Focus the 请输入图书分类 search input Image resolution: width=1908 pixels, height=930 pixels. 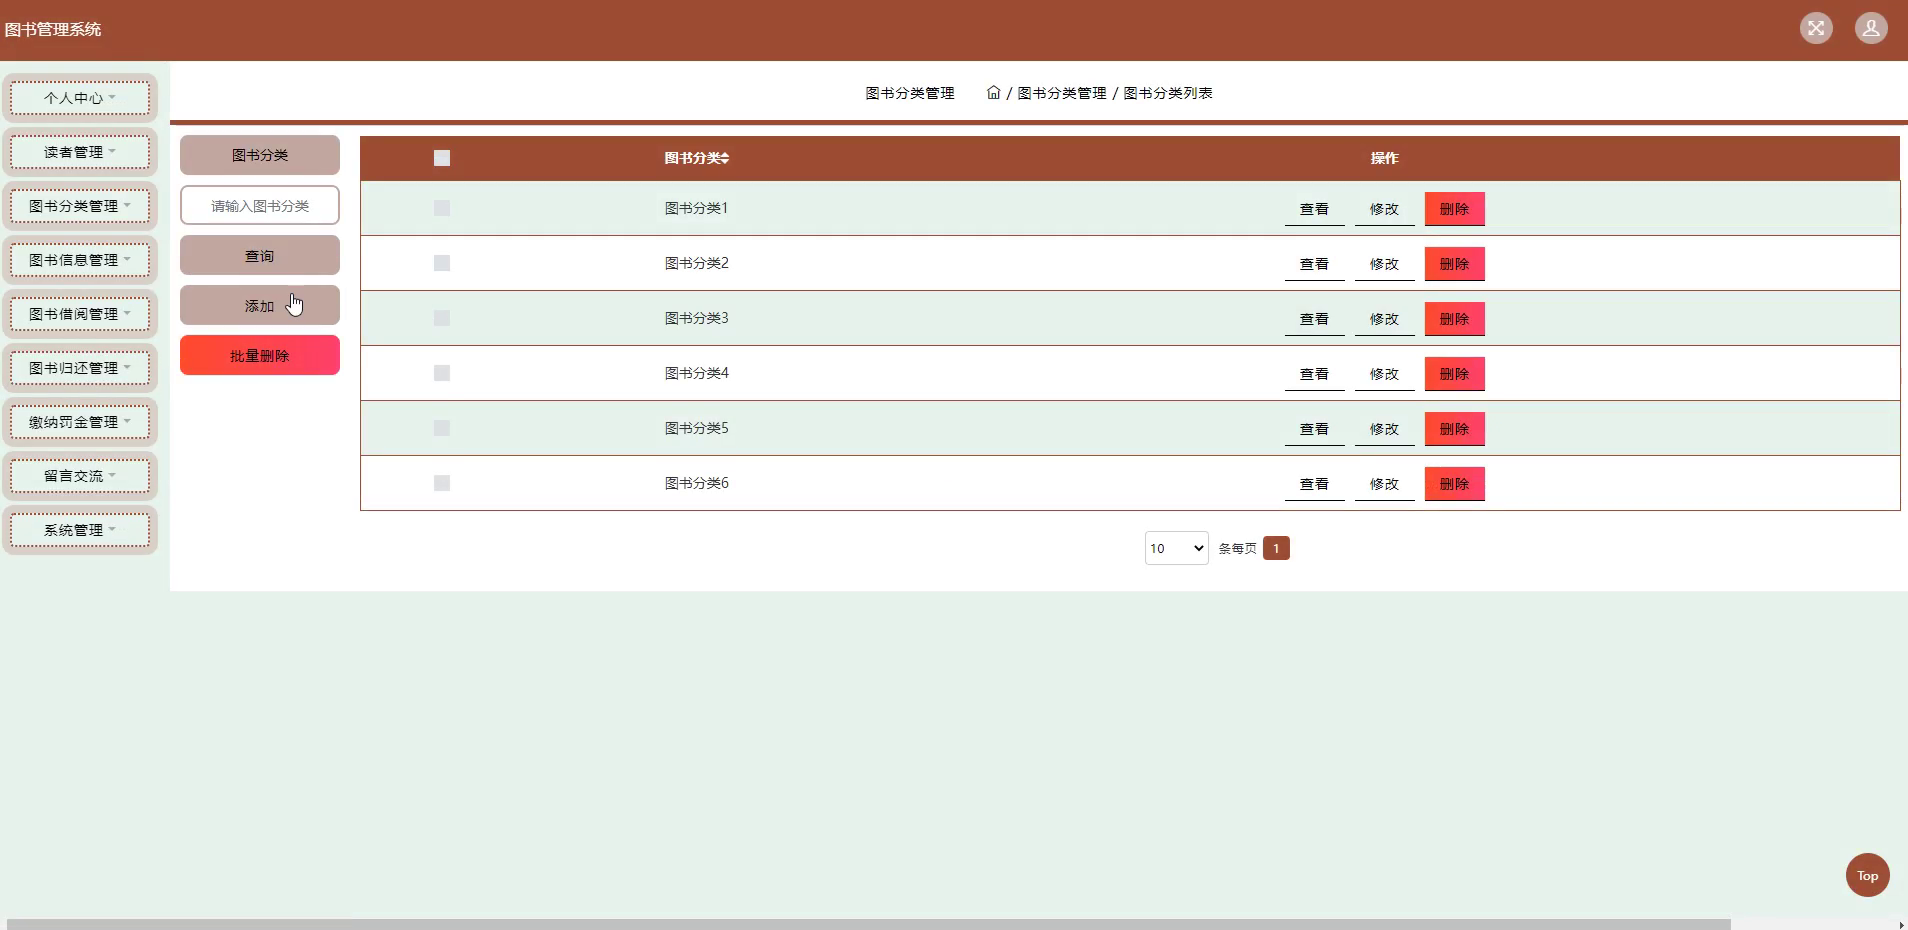click(260, 205)
